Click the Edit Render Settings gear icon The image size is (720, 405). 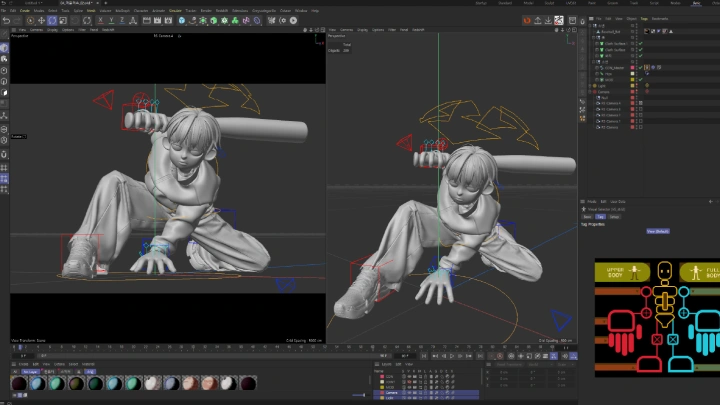point(166,20)
